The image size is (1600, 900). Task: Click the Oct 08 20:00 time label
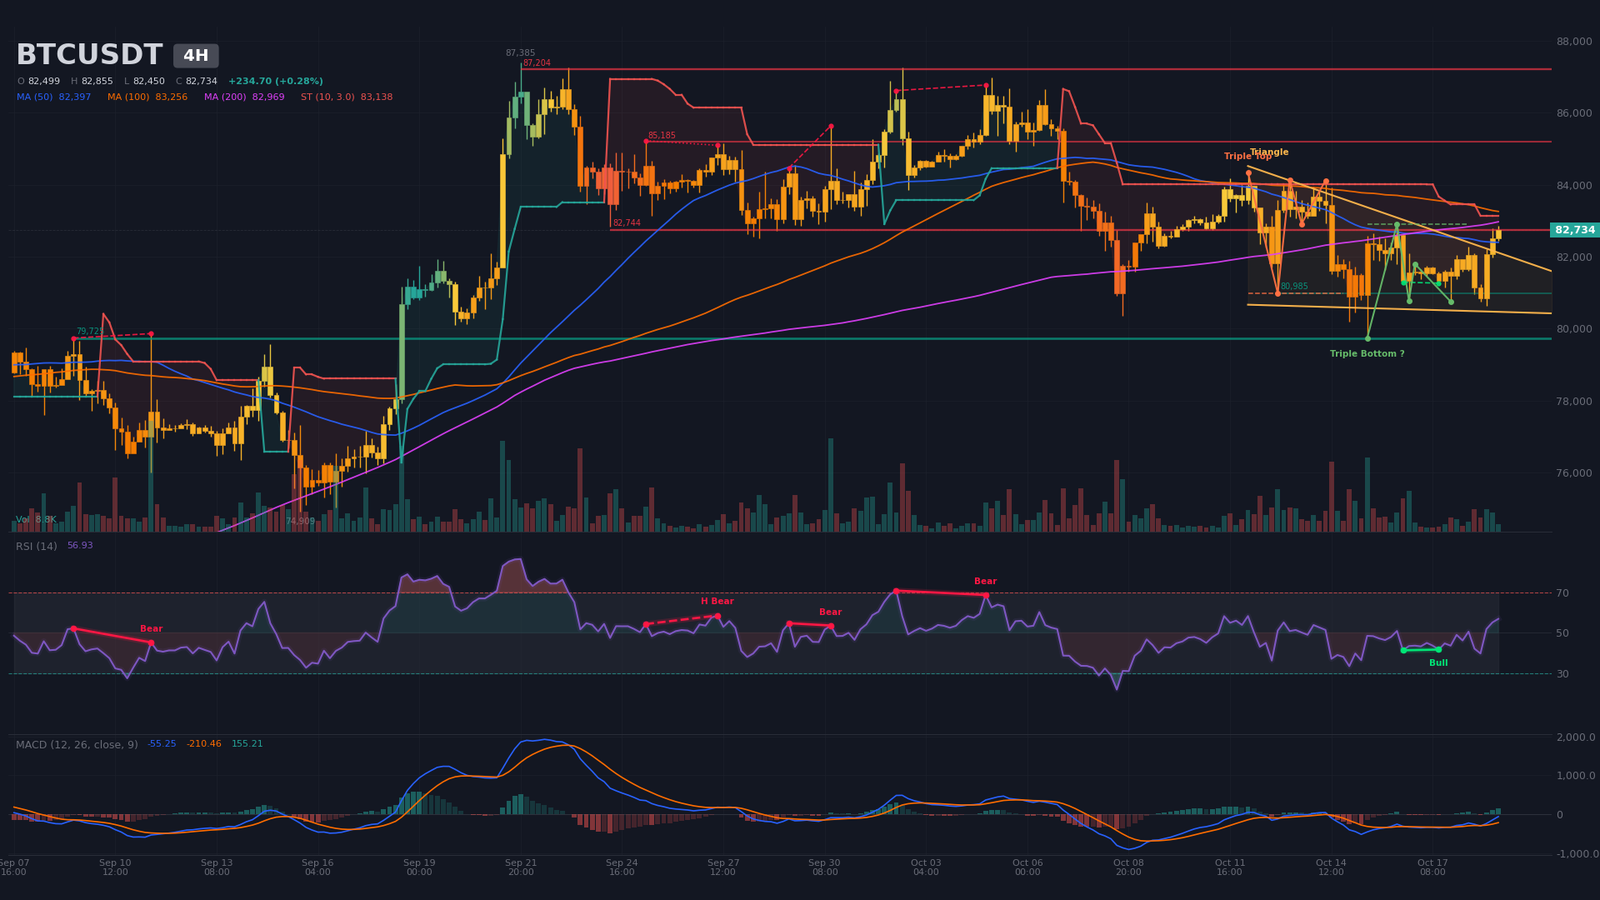(1128, 867)
